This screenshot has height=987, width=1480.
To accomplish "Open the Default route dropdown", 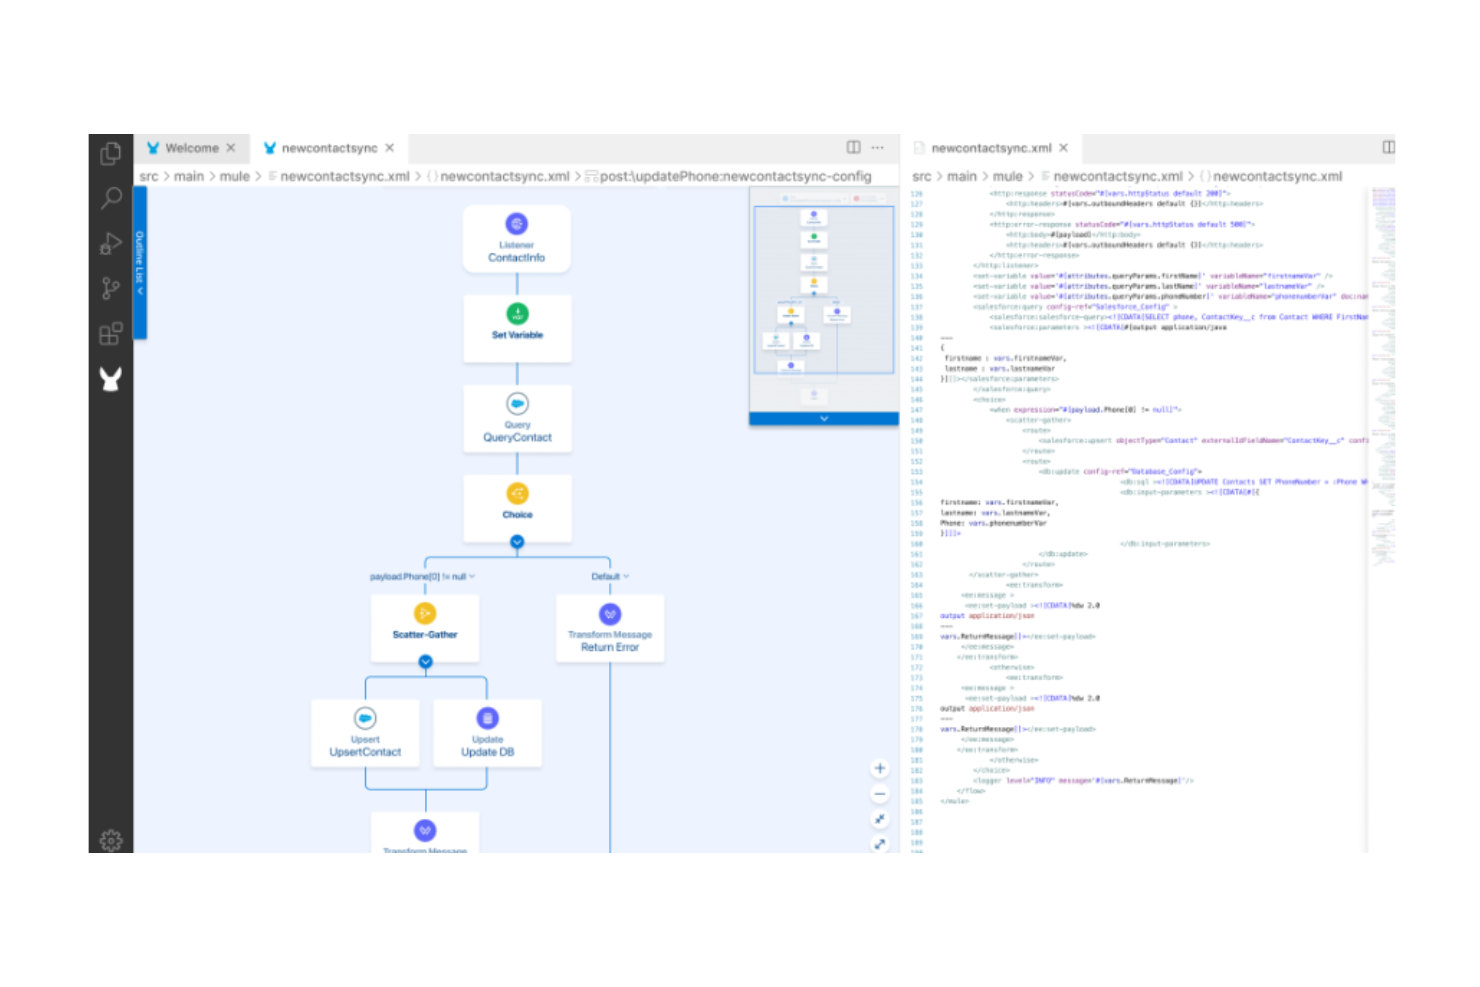I will tap(610, 577).
